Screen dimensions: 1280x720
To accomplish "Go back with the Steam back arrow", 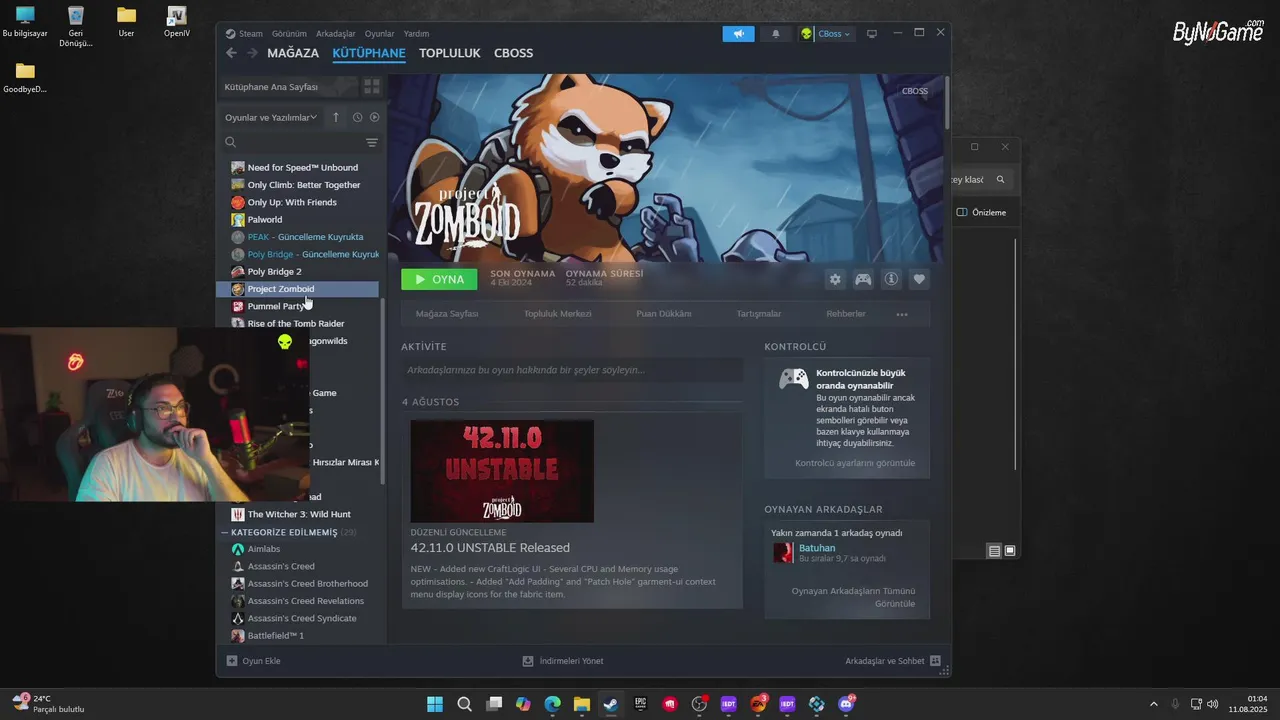I will 232,53.
